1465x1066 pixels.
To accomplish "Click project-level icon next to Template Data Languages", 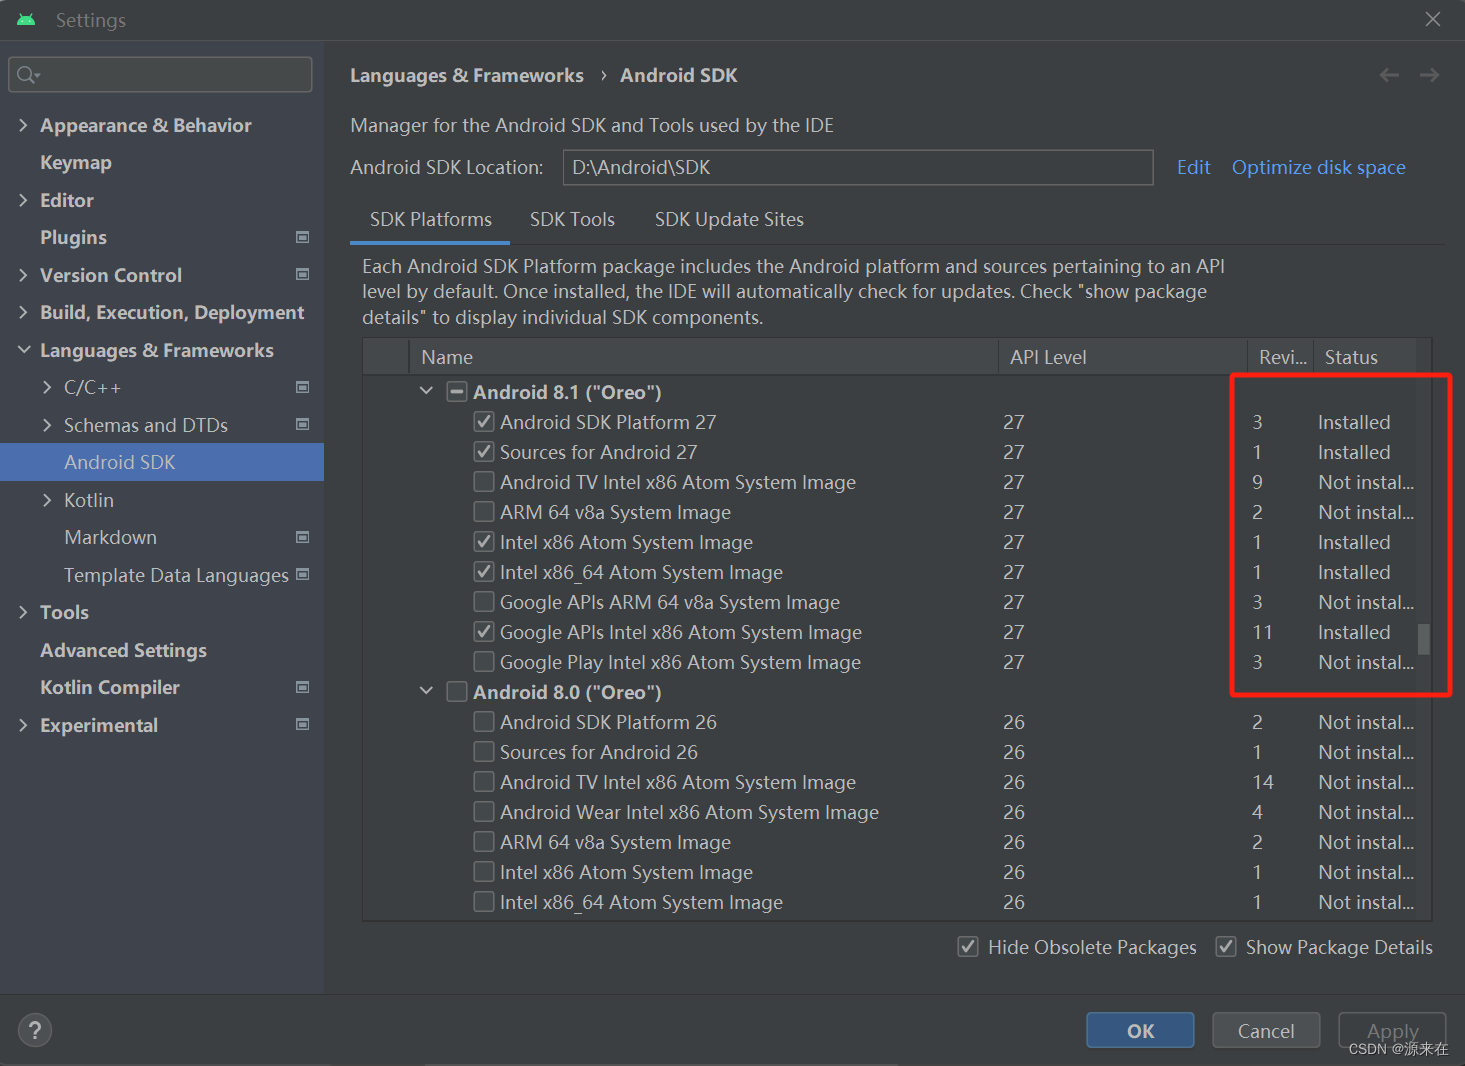I will point(303,574).
